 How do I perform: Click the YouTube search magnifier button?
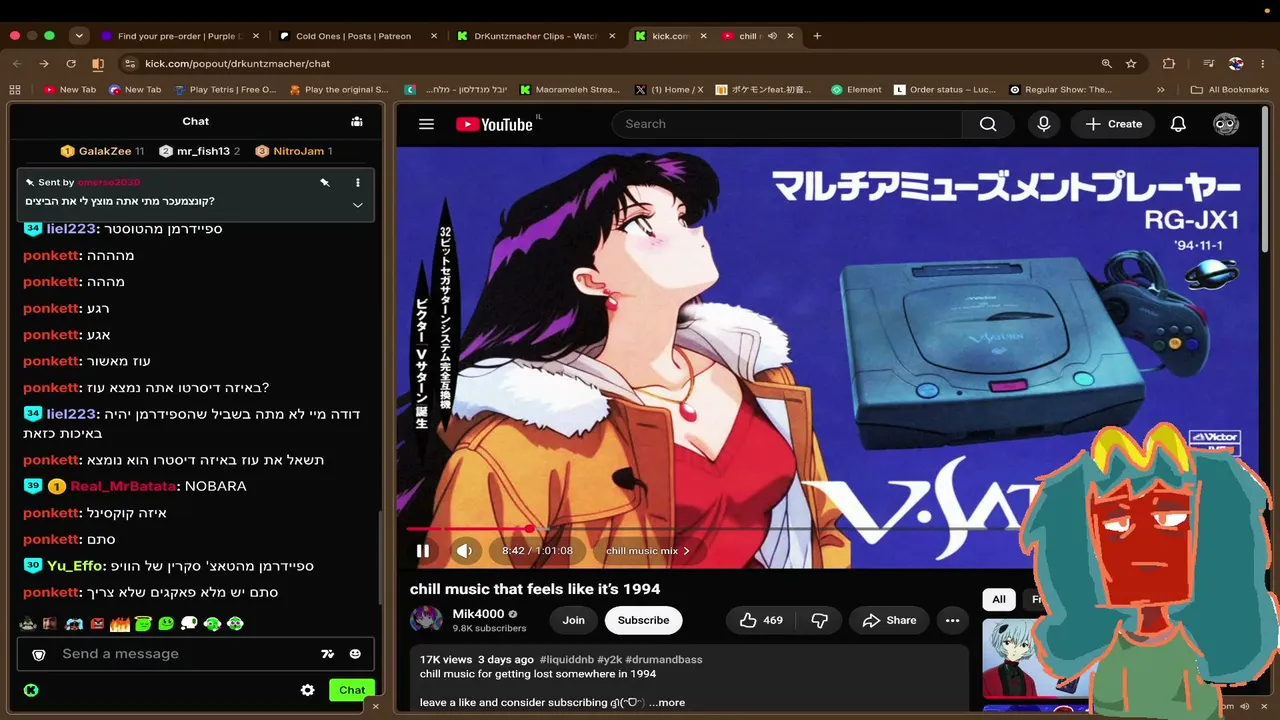(988, 124)
